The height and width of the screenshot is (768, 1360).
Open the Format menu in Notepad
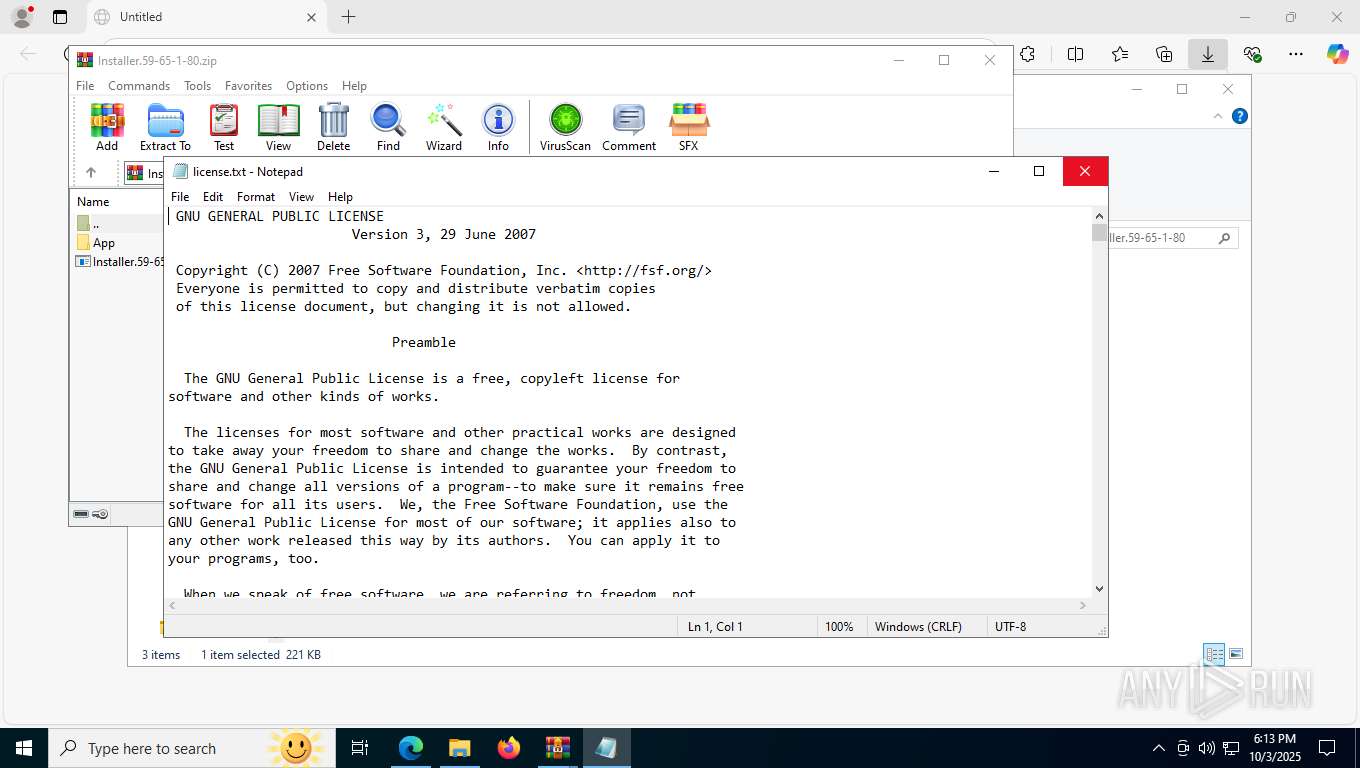click(256, 197)
